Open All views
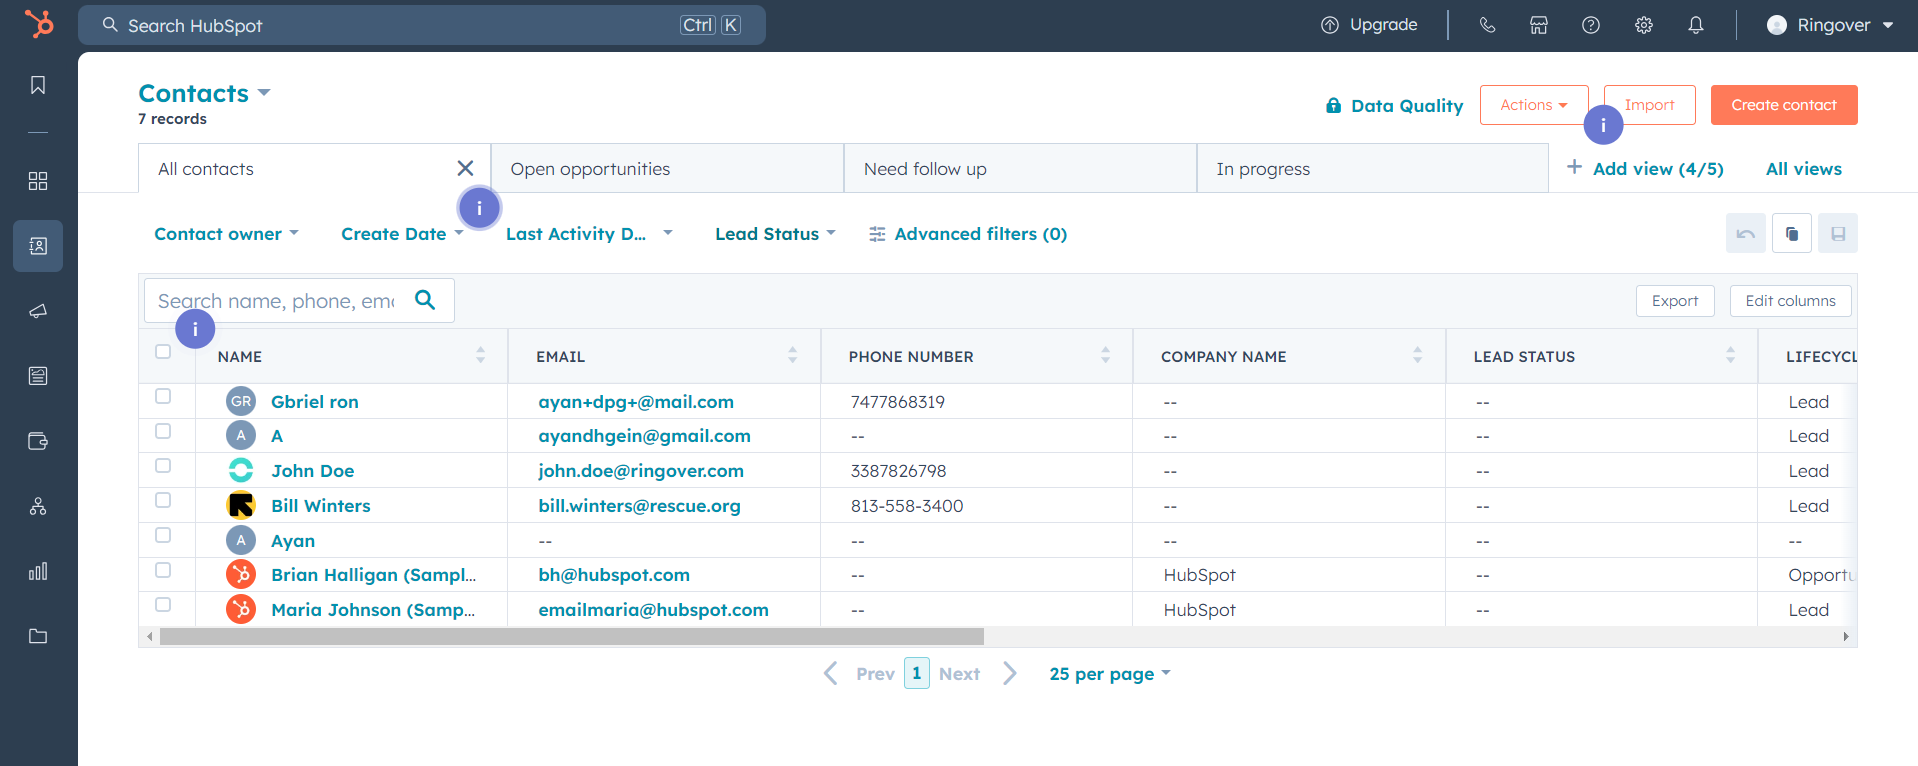Viewport: 1918px width, 766px height. (x=1803, y=168)
